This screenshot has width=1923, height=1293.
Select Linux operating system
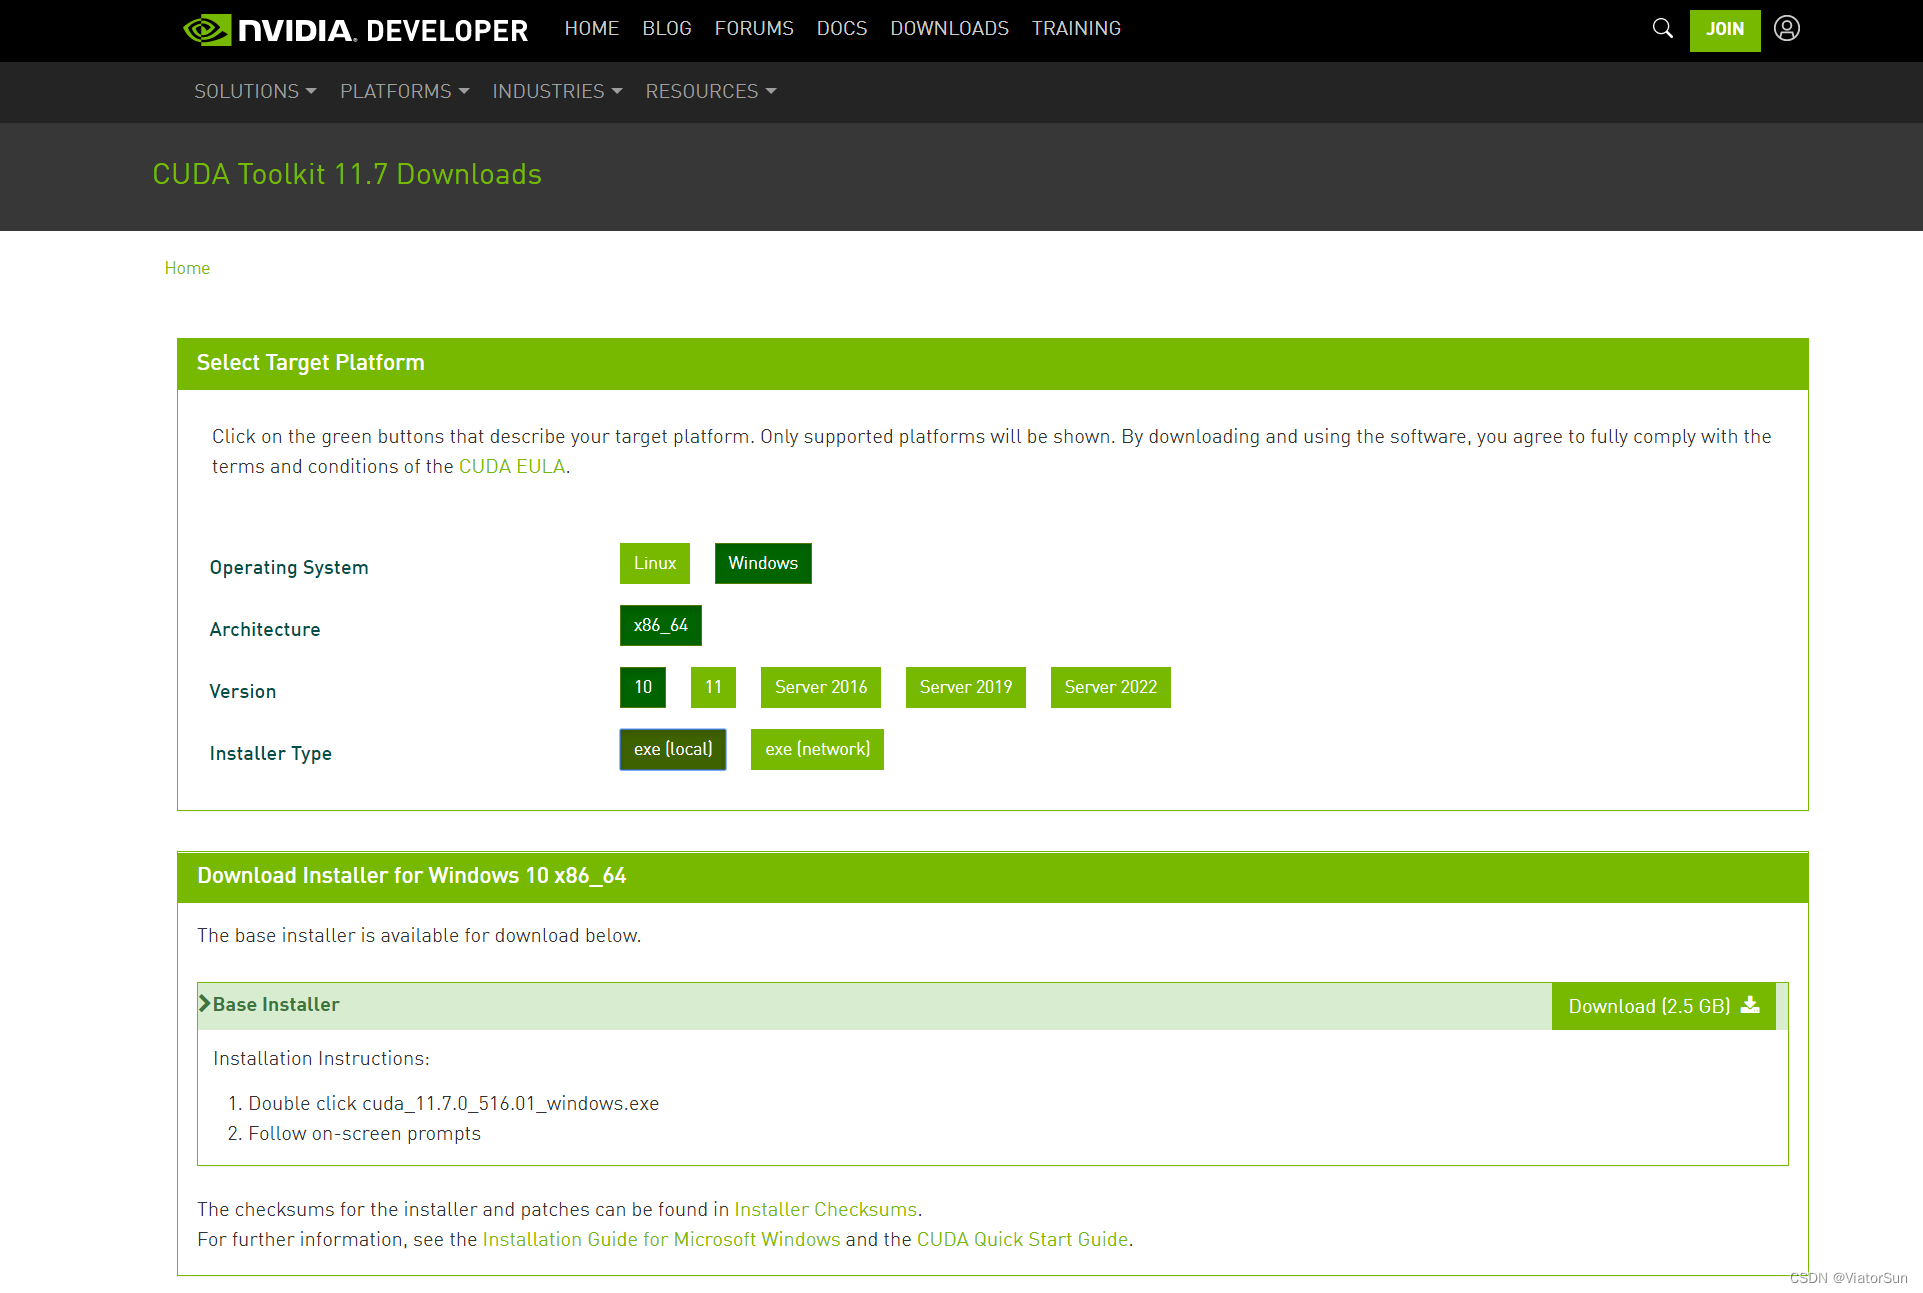pyautogui.click(x=654, y=563)
